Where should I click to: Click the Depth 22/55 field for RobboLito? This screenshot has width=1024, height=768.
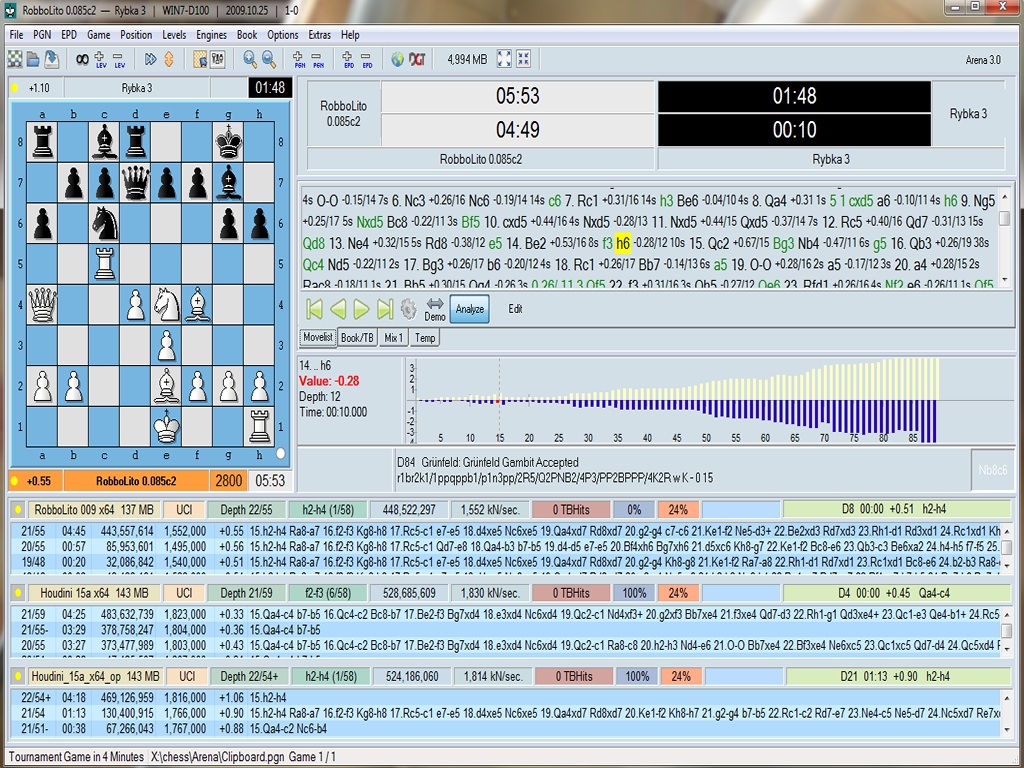click(x=246, y=509)
